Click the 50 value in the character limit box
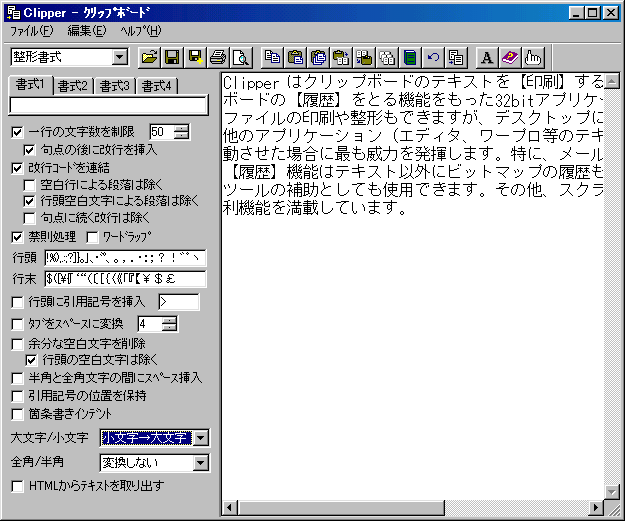Viewport: 625px width, 521px height. [x=157, y=132]
